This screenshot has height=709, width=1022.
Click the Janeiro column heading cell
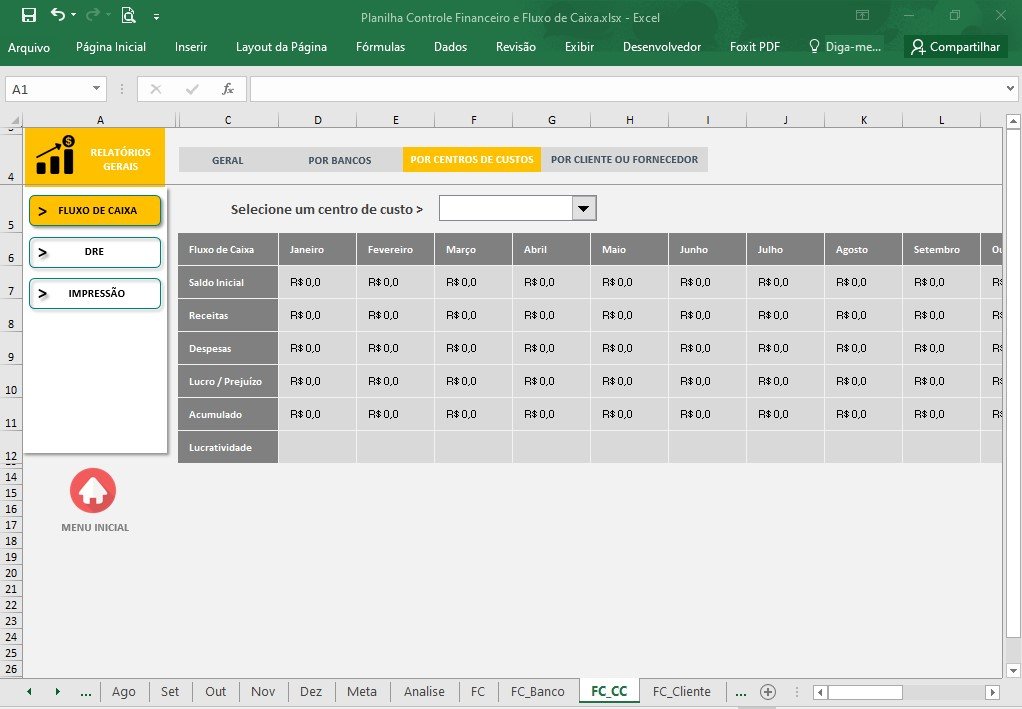pyautogui.click(x=317, y=250)
